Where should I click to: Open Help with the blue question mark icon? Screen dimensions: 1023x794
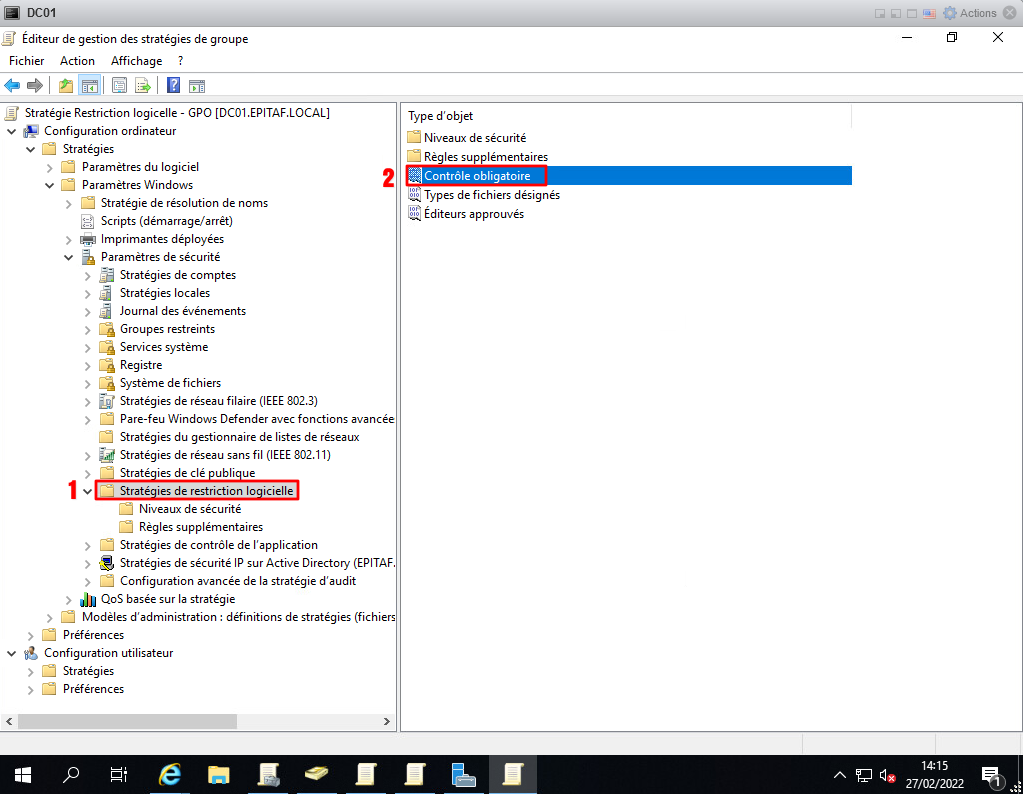point(173,86)
